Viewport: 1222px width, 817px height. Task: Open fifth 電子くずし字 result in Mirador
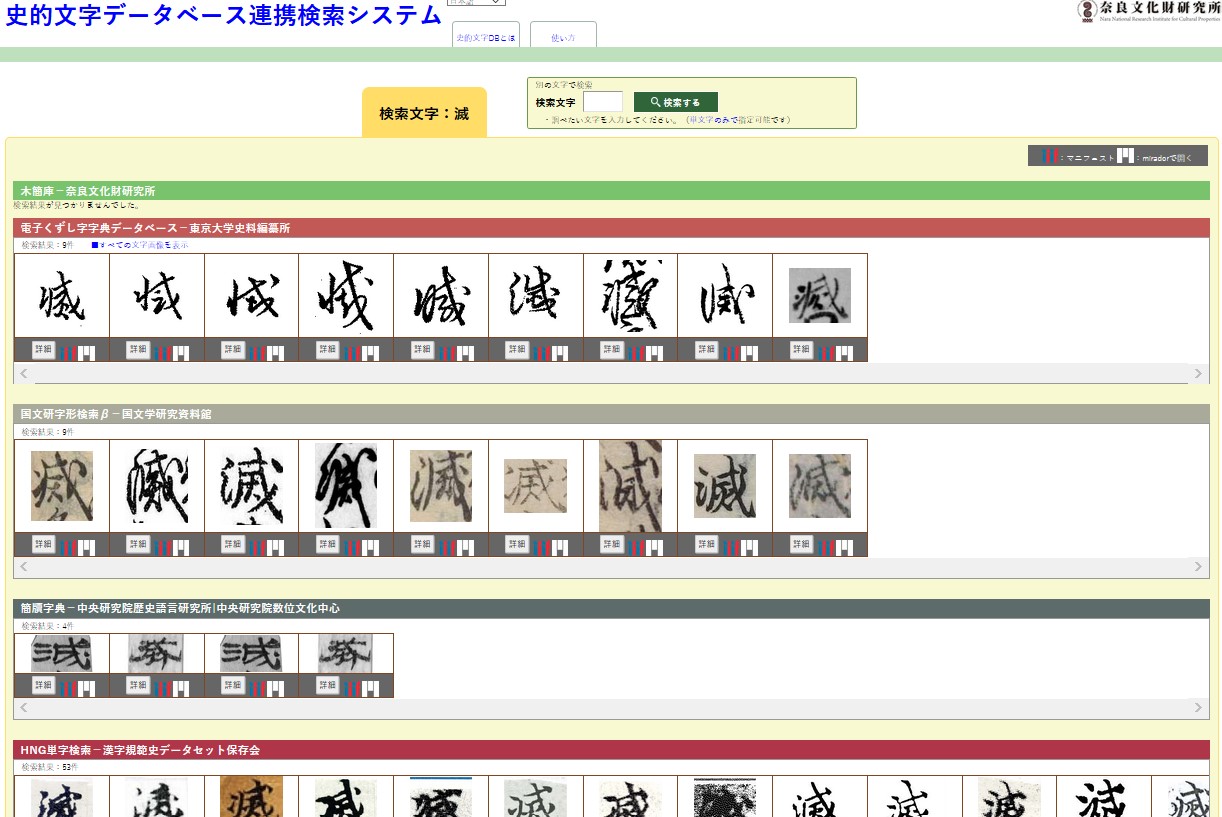click(x=465, y=353)
